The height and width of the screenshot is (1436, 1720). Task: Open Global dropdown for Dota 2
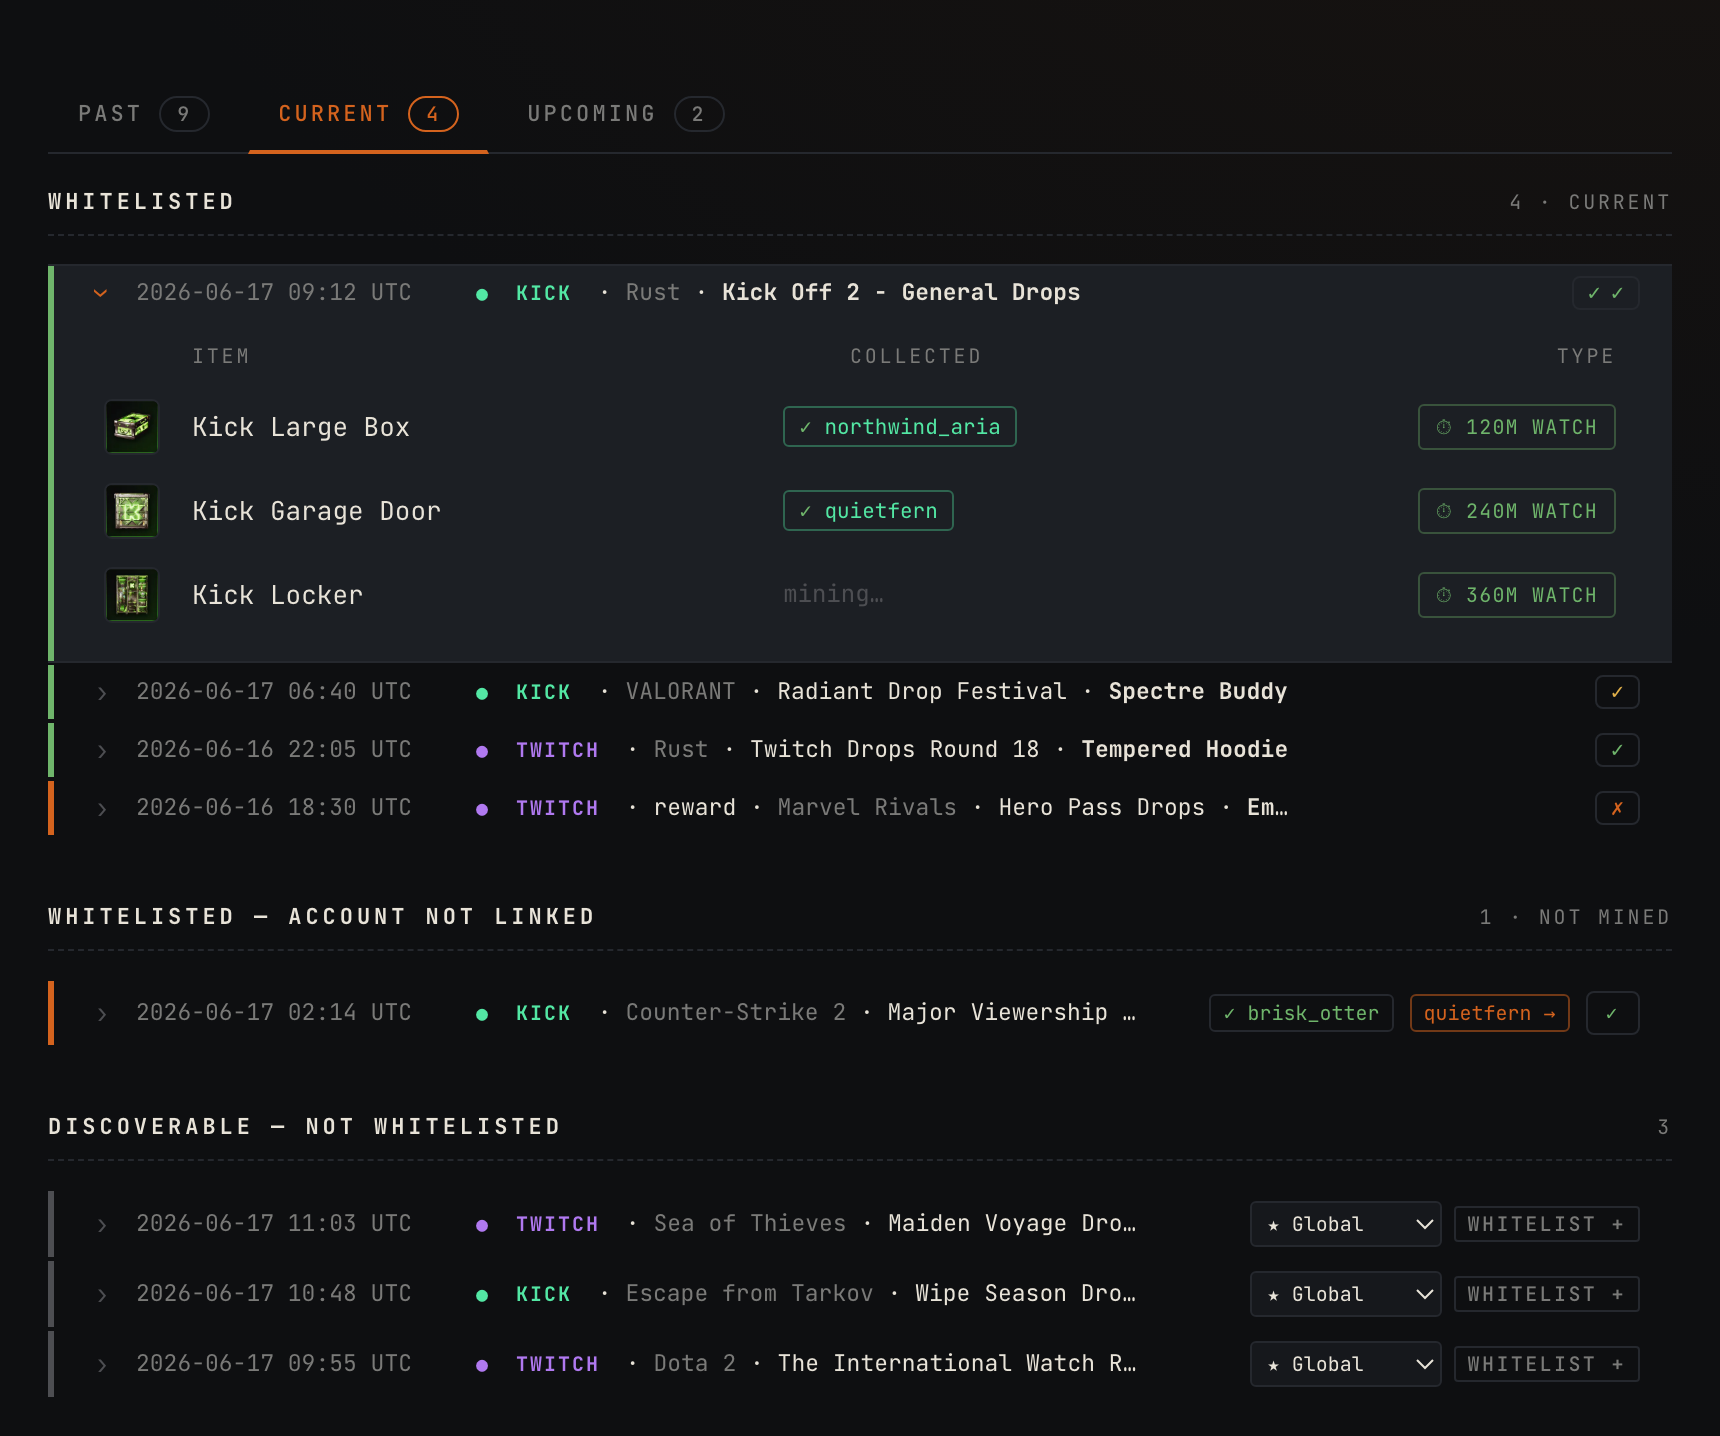point(1345,1364)
